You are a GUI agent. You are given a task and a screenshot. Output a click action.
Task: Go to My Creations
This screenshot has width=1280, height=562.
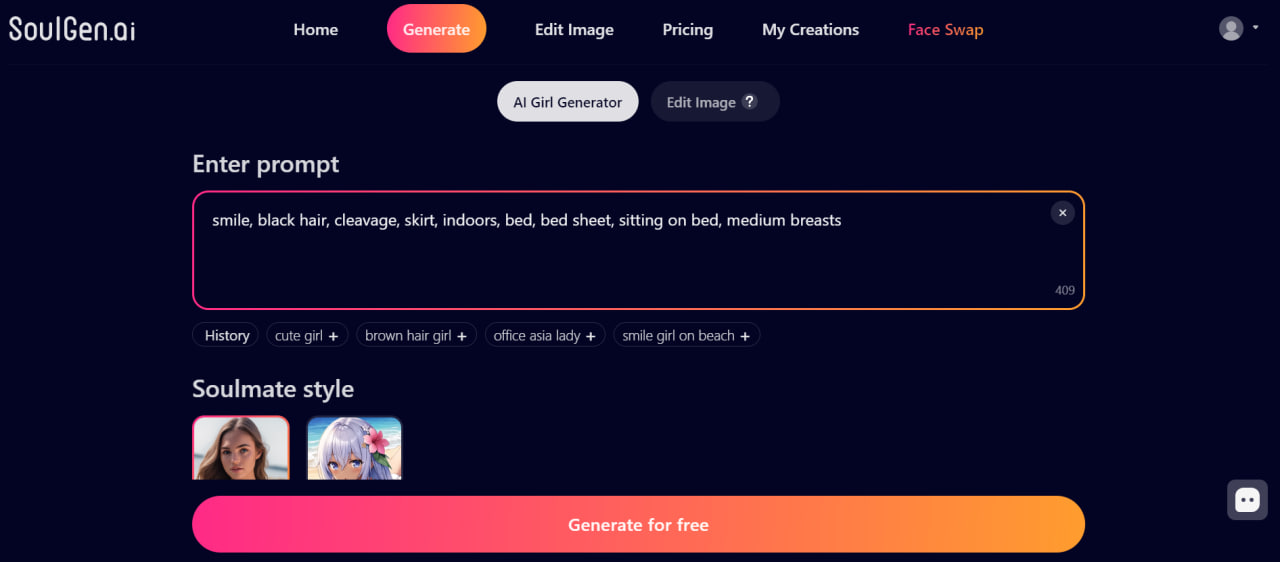coord(810,29)
